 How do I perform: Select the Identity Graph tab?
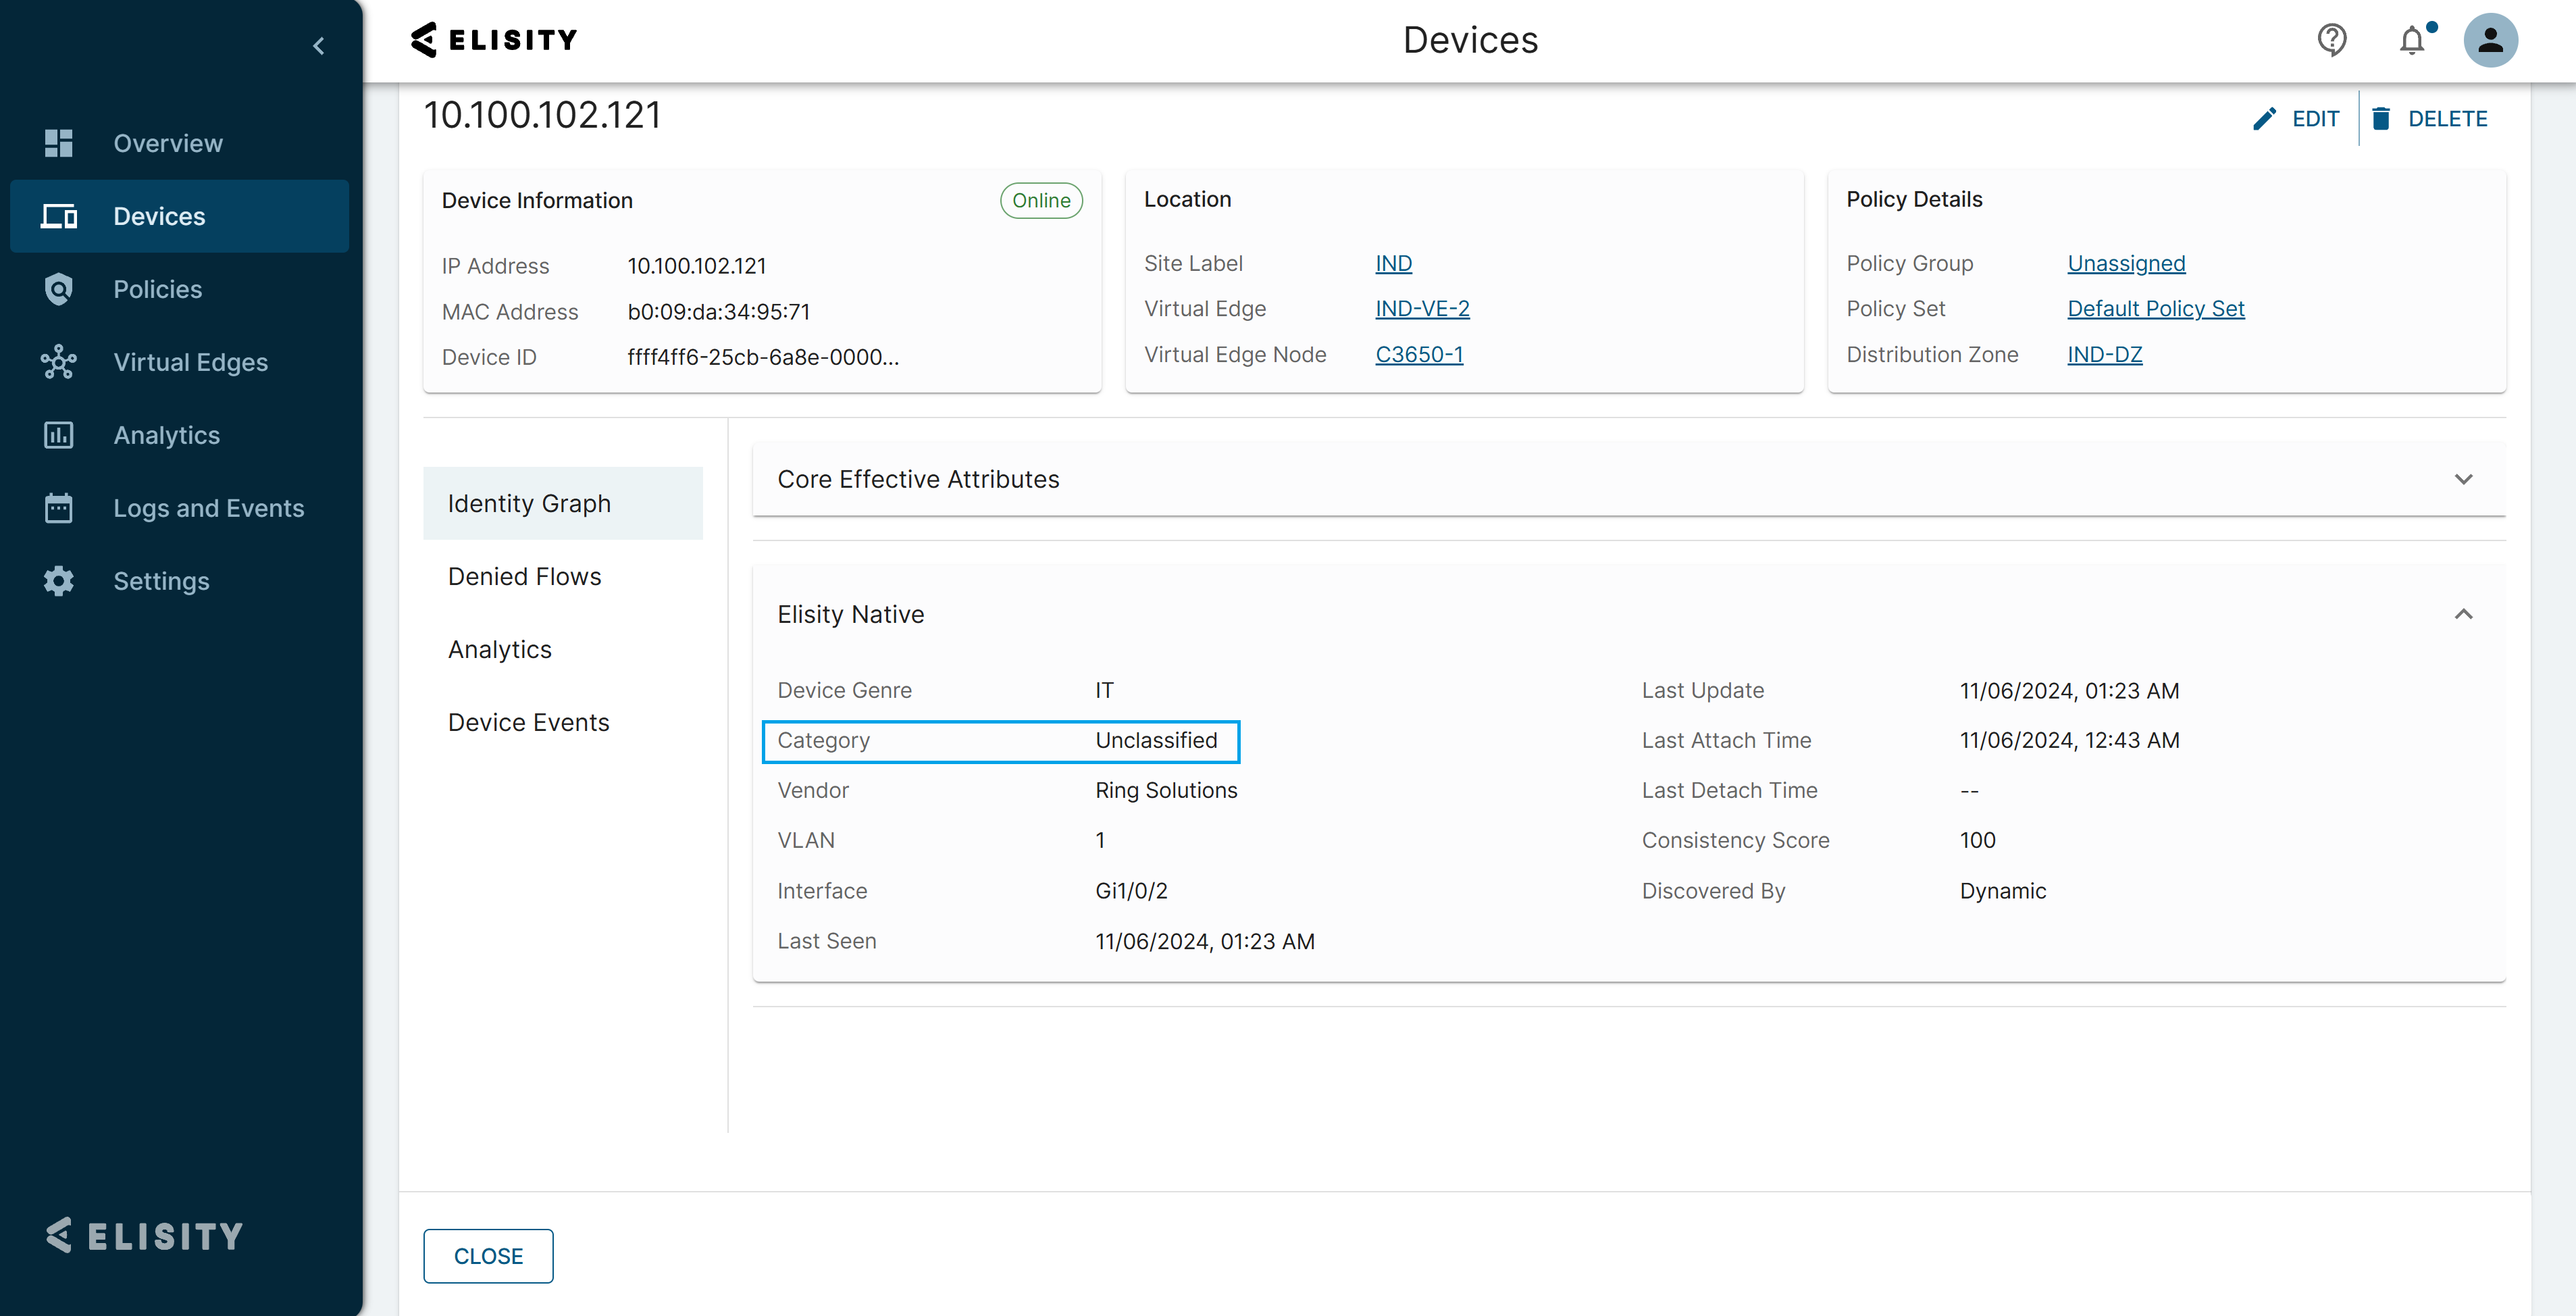pos(529,504)
